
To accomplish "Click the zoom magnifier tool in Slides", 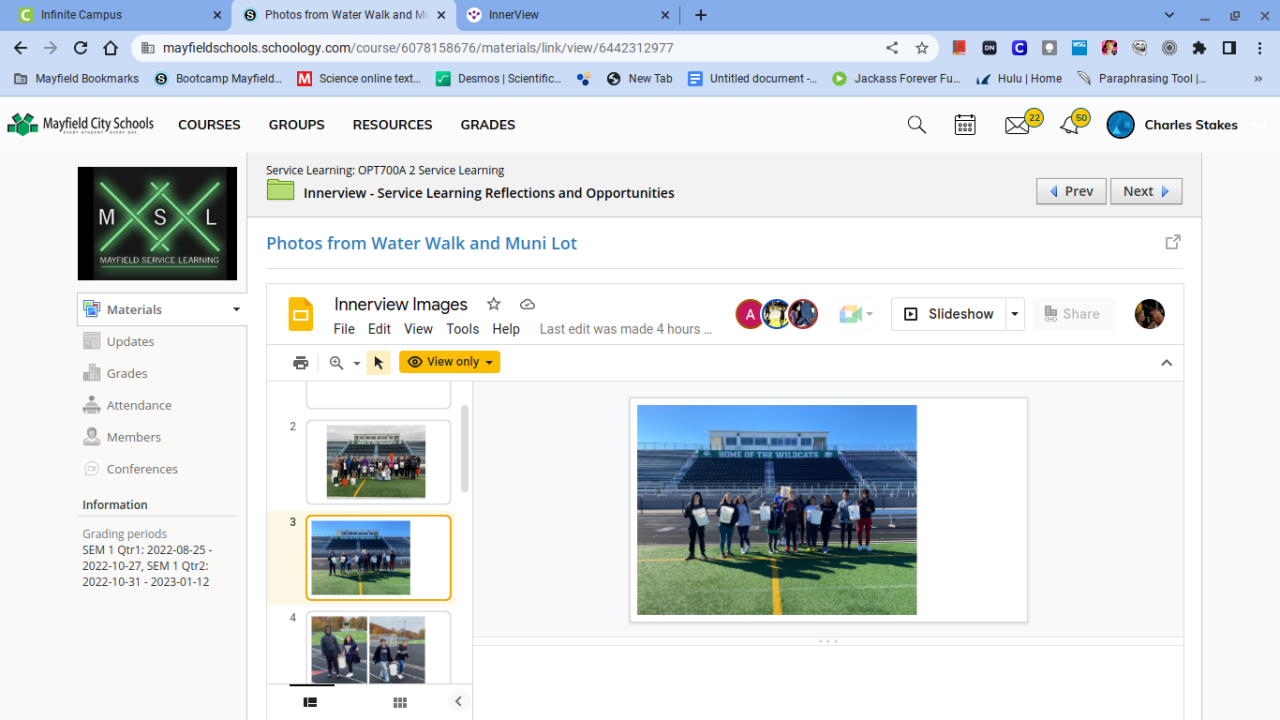I will point(337,363).
